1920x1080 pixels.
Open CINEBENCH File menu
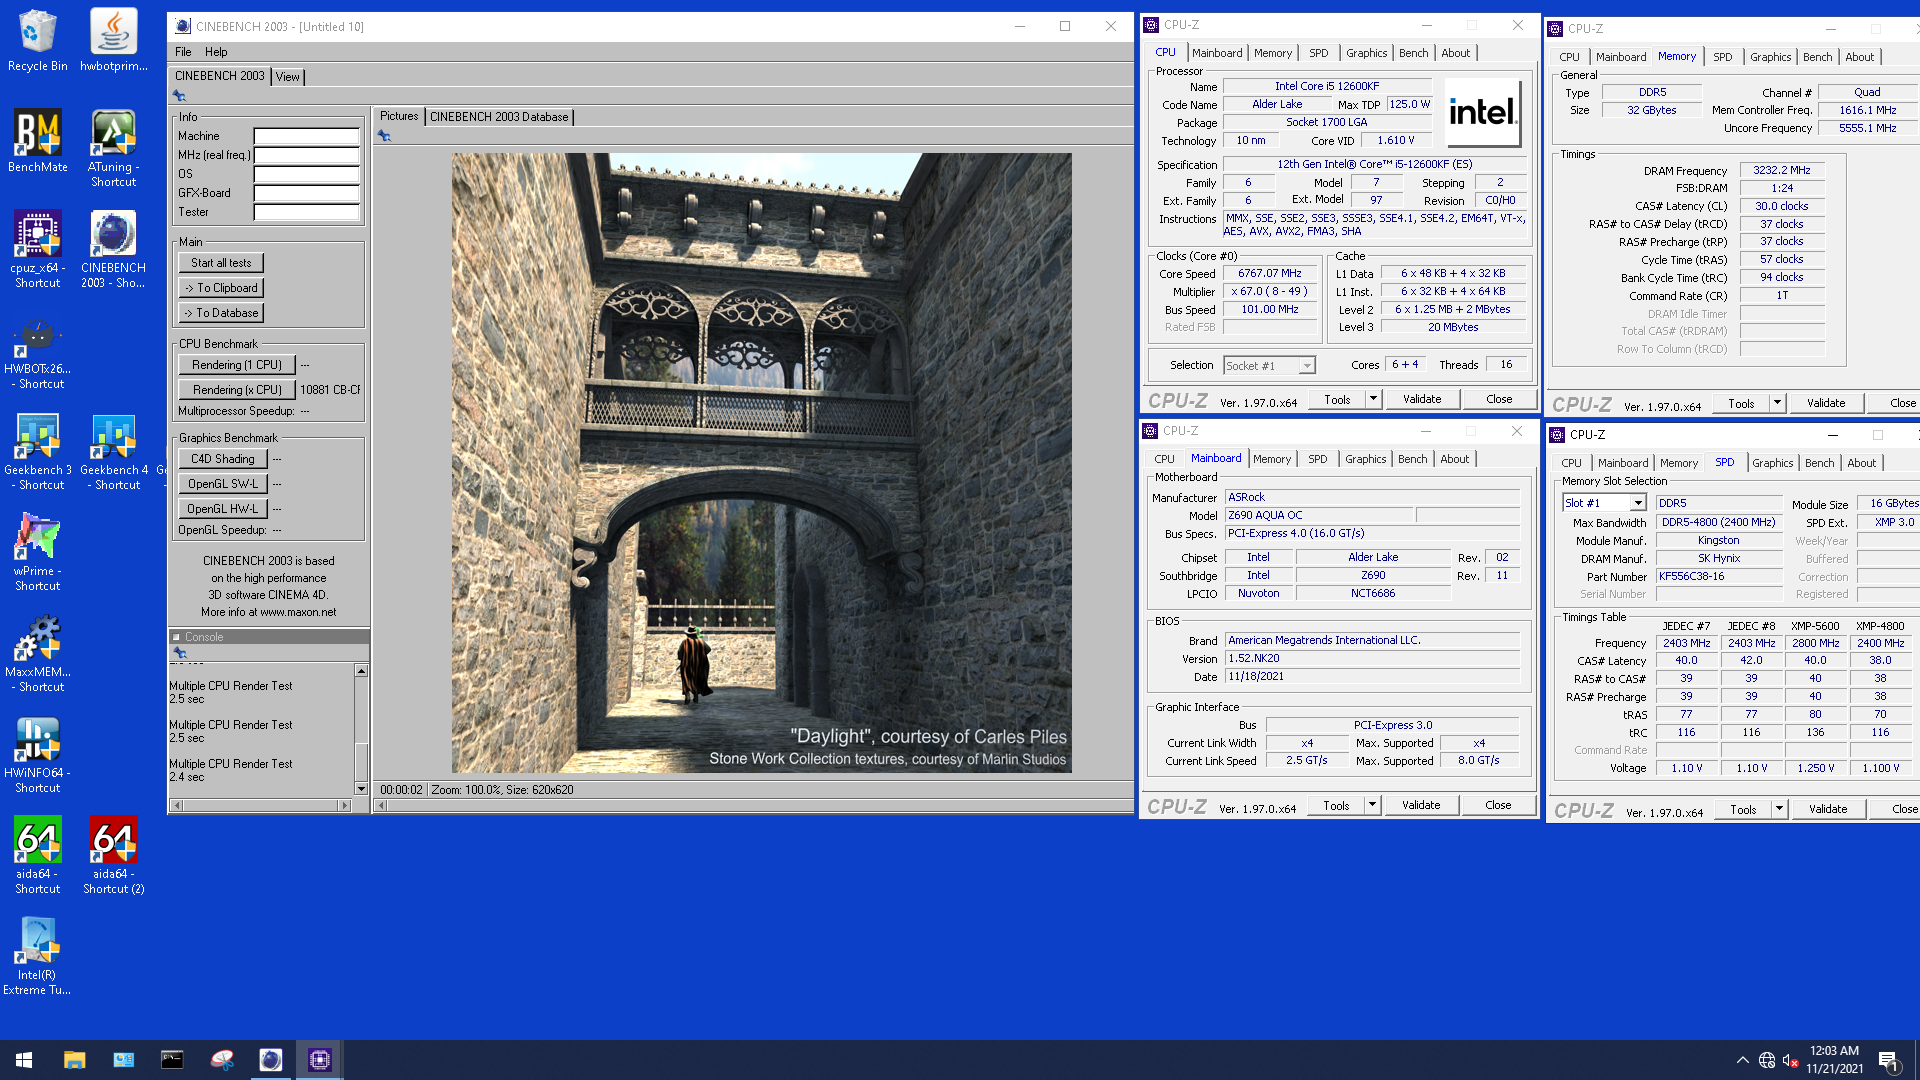183,52
